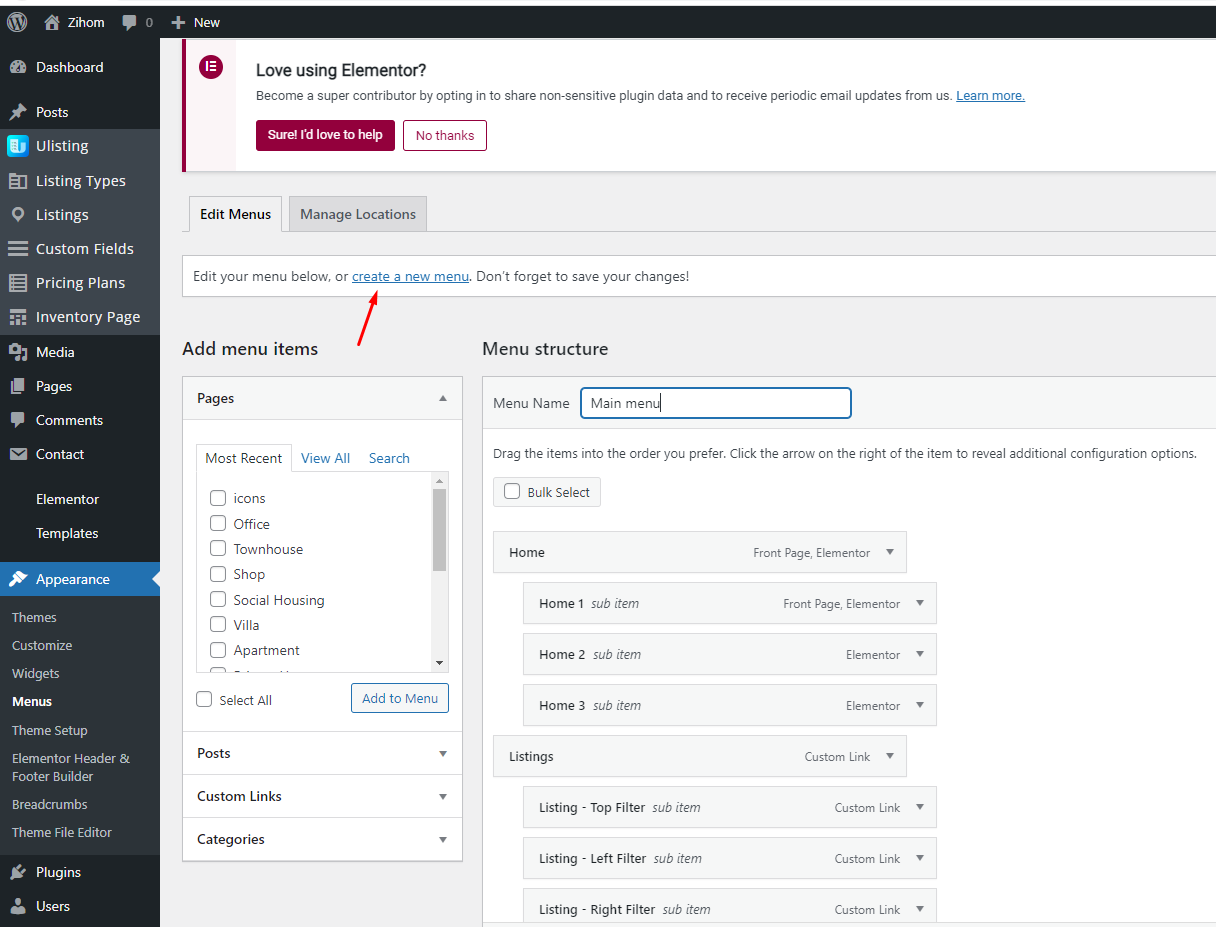This screenshot has height=927, width=1216.
Task: Open the View All pages tab
Action: click(x=325, y=458)
